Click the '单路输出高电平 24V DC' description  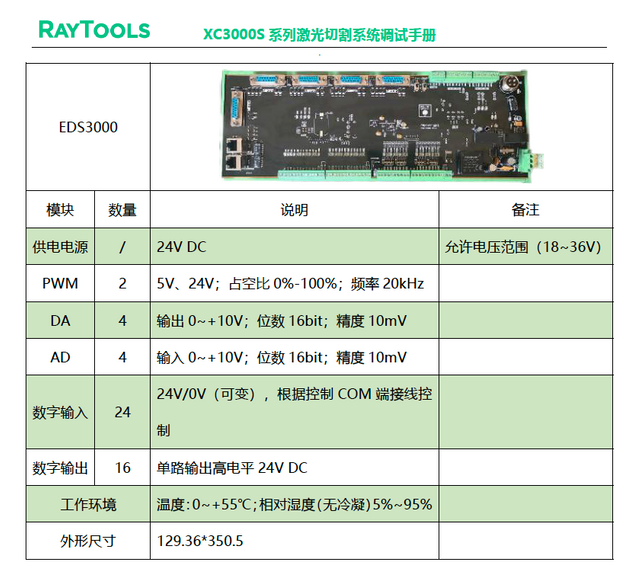point(232,468)
